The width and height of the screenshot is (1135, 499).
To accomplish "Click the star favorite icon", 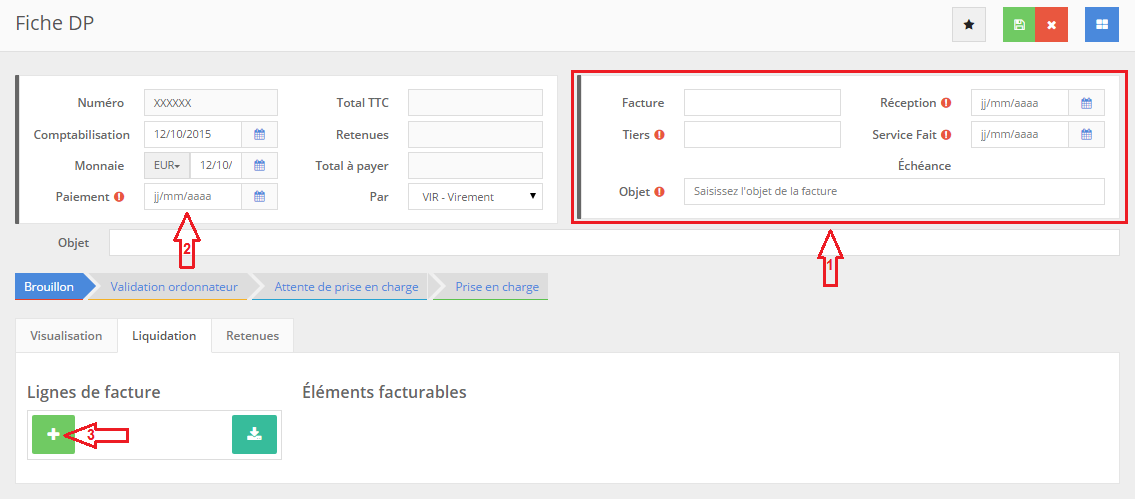I will pyautogui.click(x=968, y=24).
